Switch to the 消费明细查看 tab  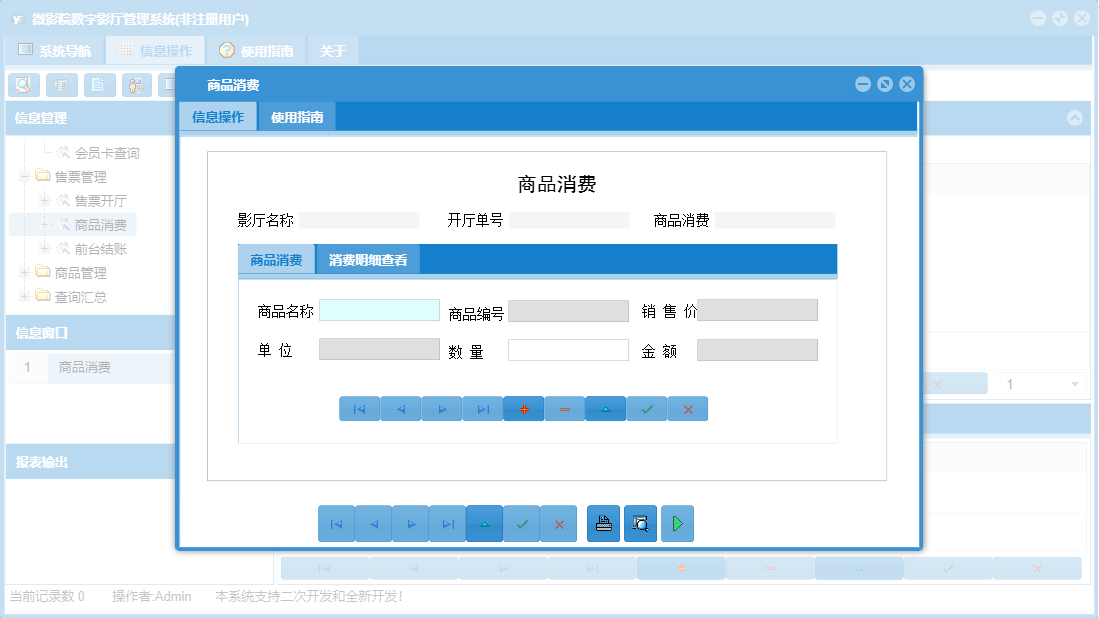pyautogui.click(x=368, y=258)
